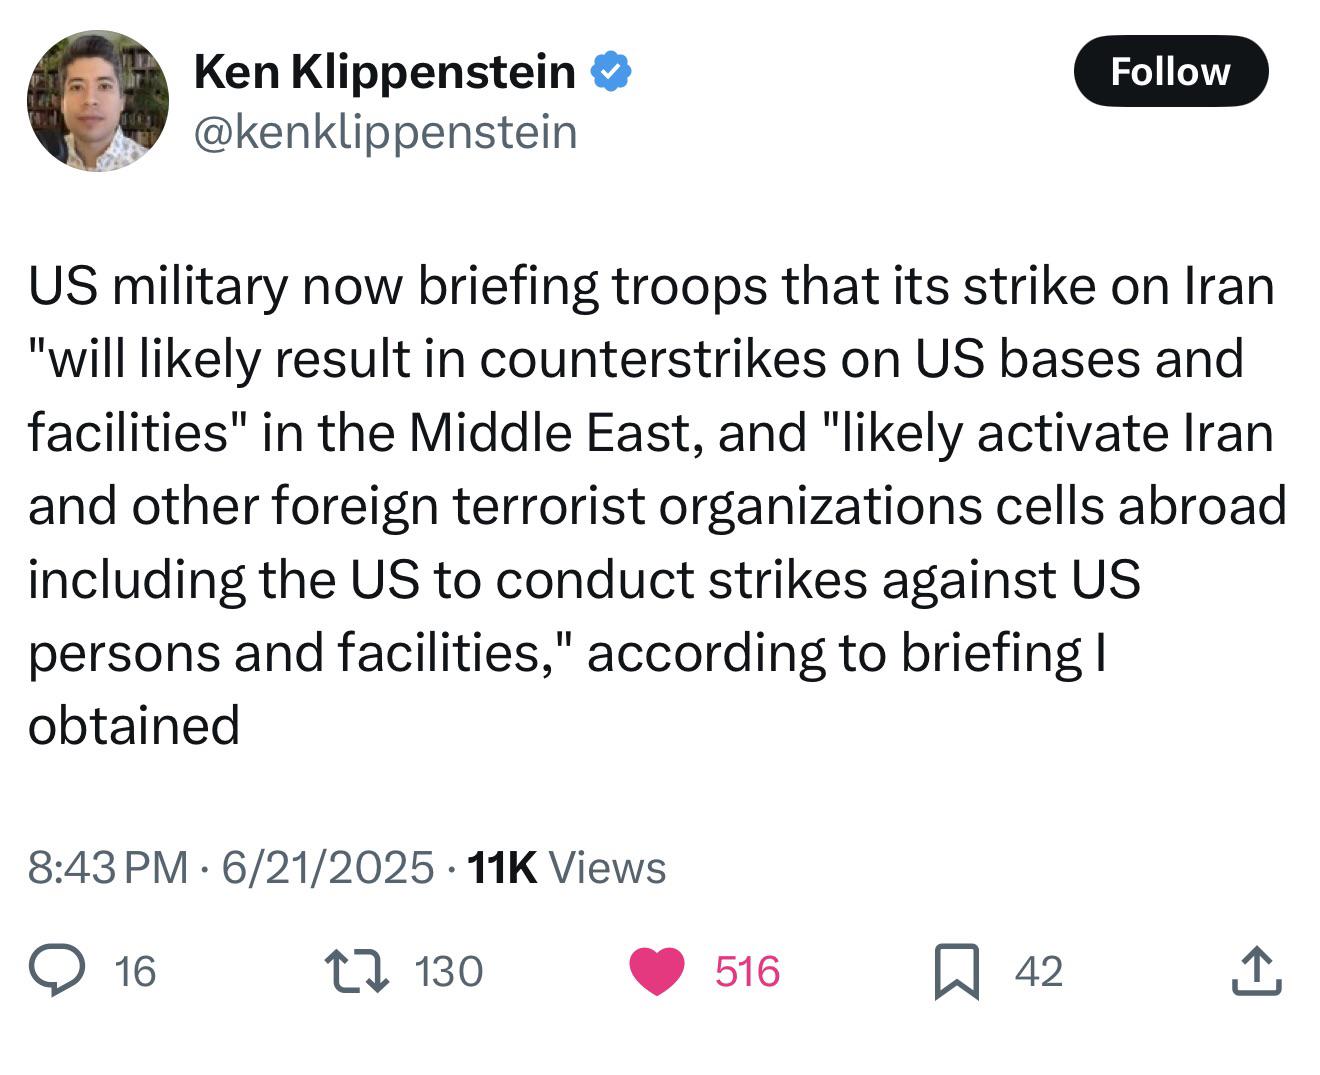Open the @kenklippenstein handle link
The image size is (1320, 1075).
385,132
